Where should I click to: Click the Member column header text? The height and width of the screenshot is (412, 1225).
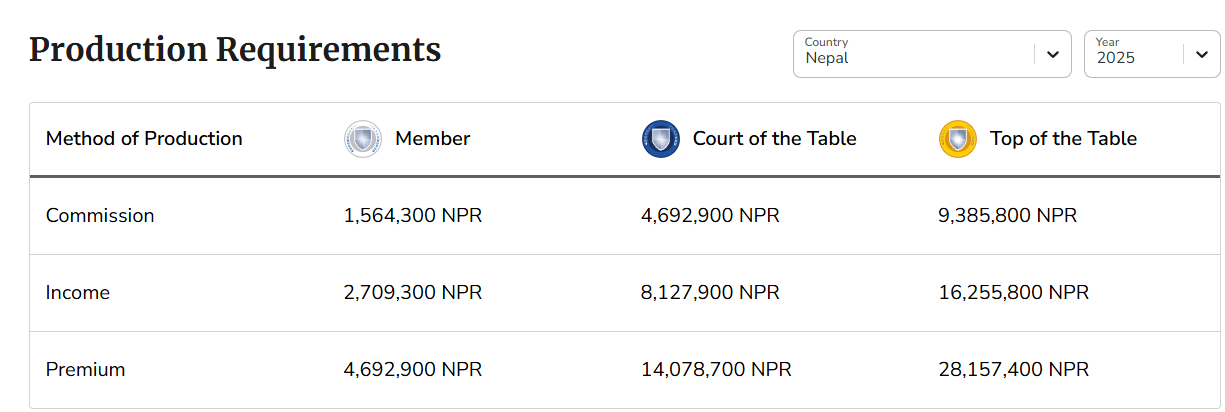(433, 139)
